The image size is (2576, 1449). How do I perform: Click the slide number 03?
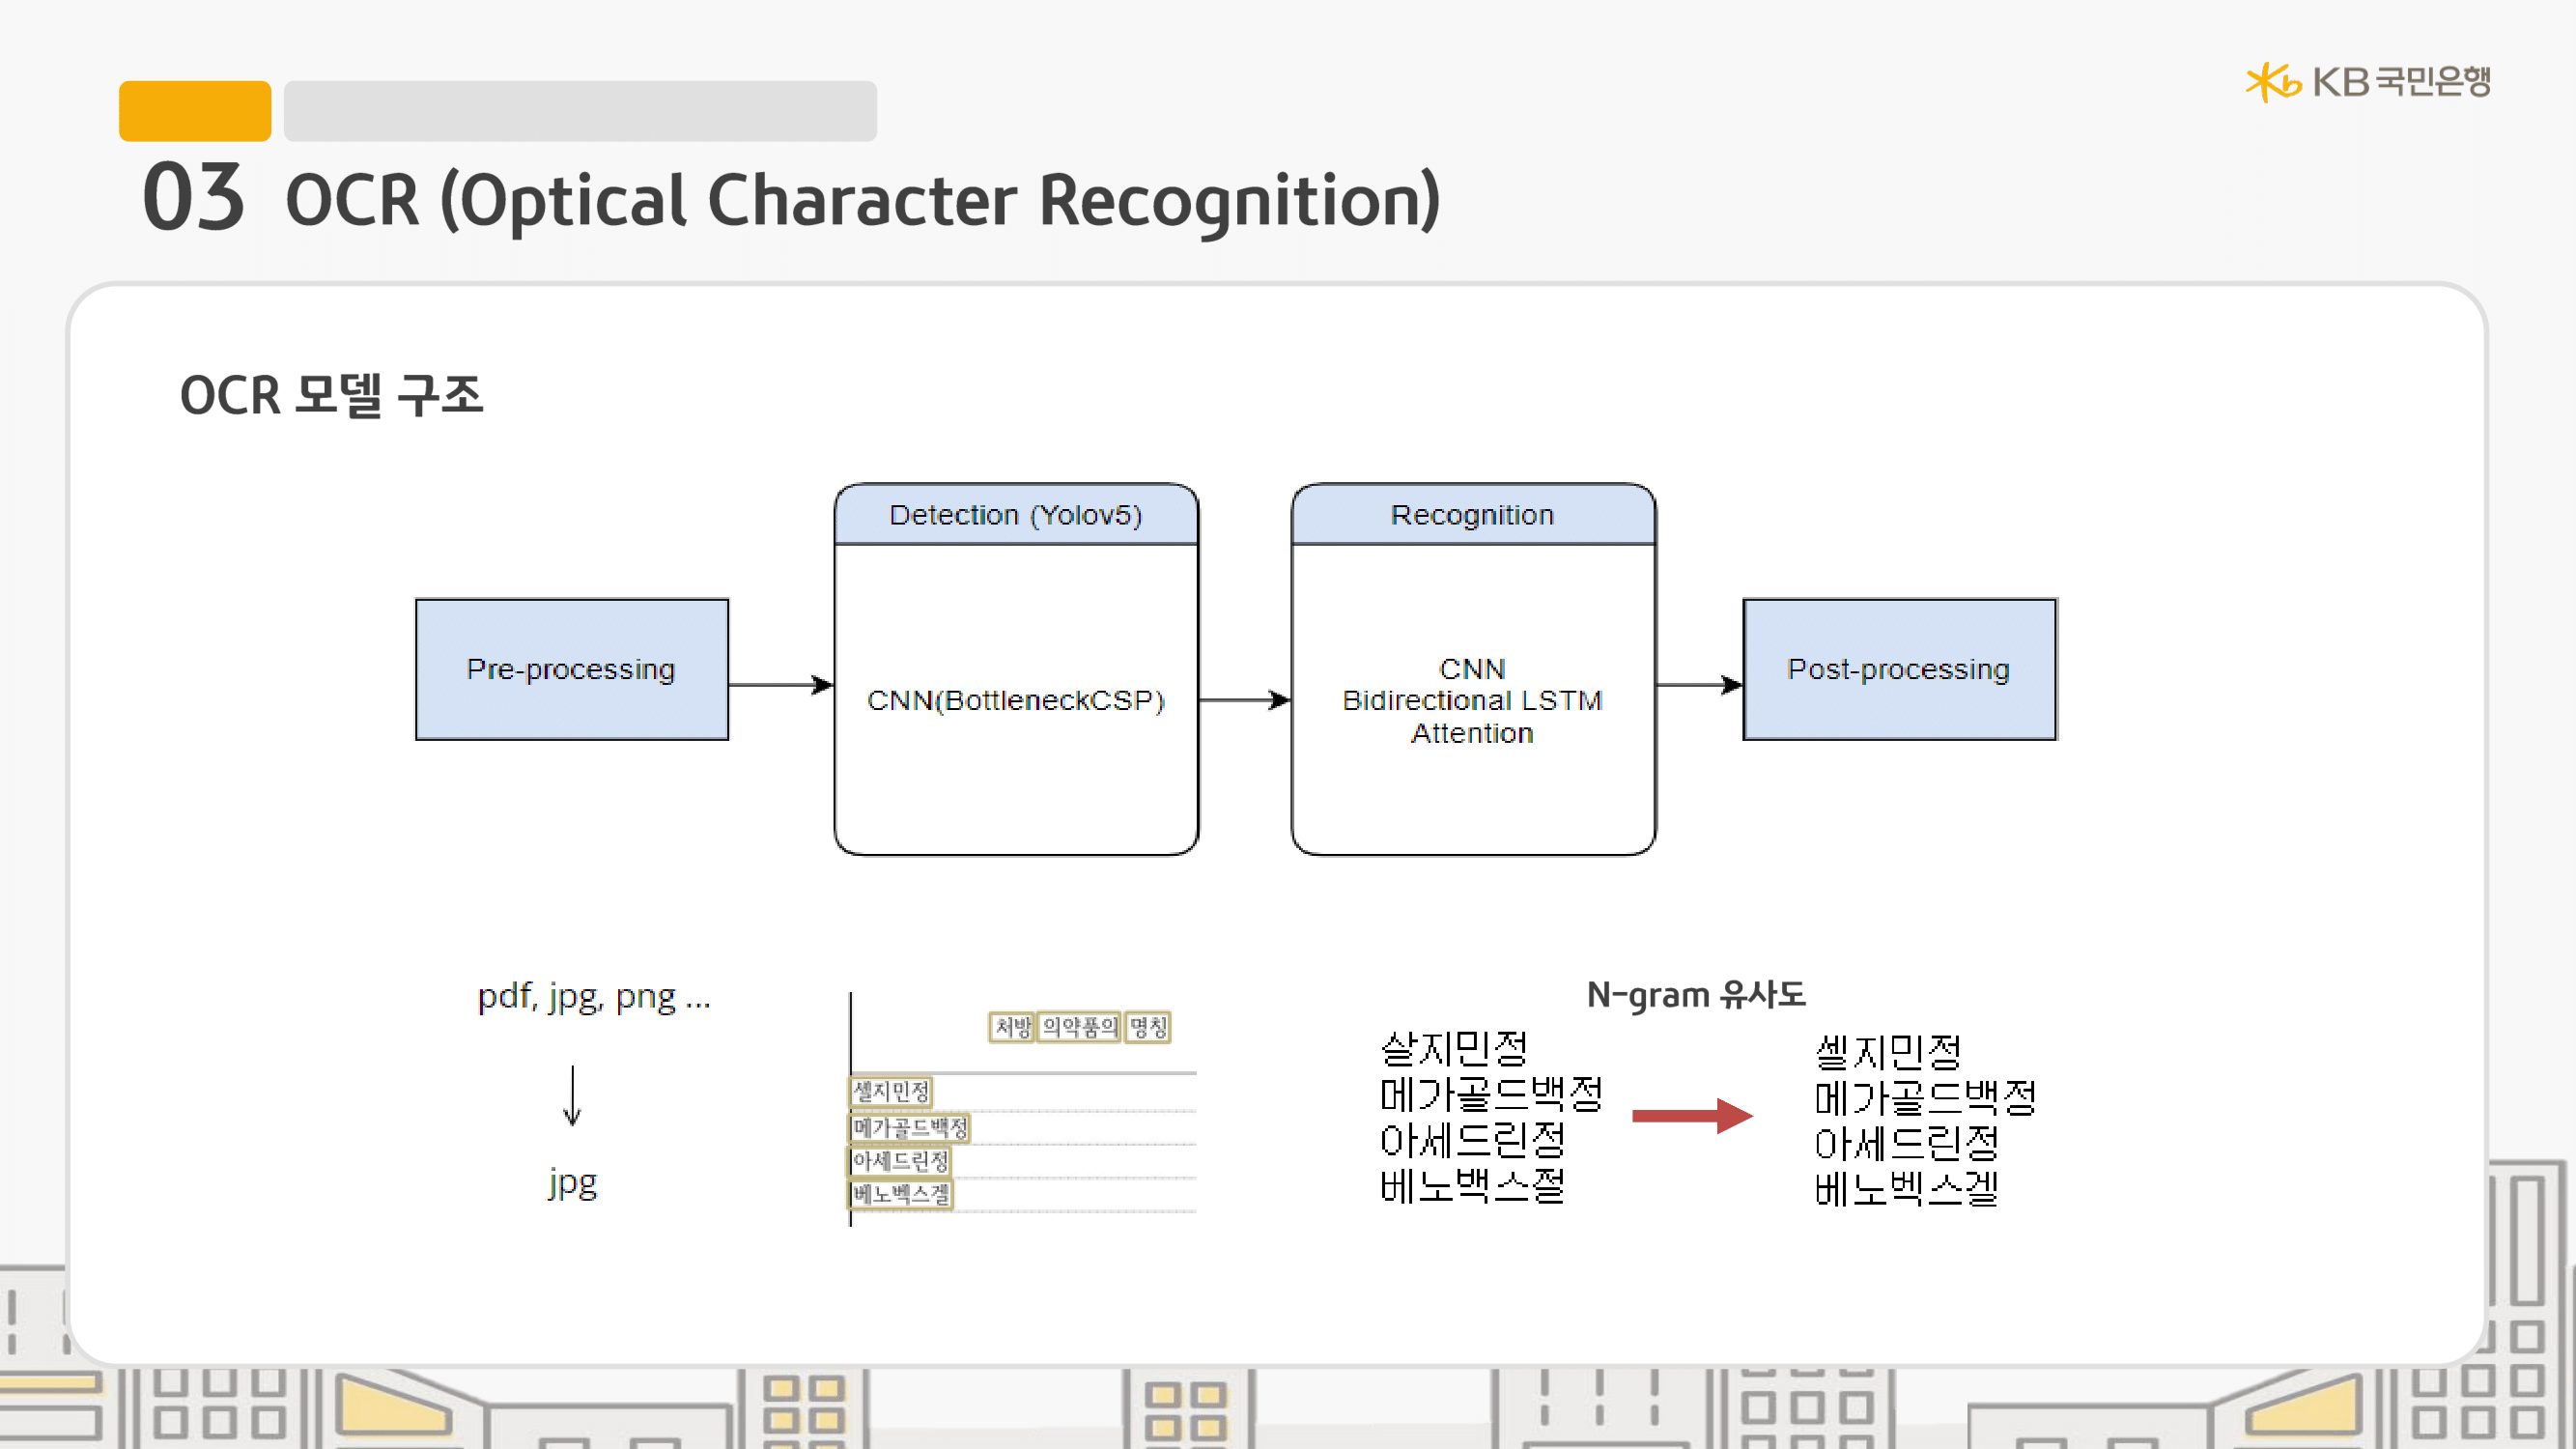pos(193,198)
